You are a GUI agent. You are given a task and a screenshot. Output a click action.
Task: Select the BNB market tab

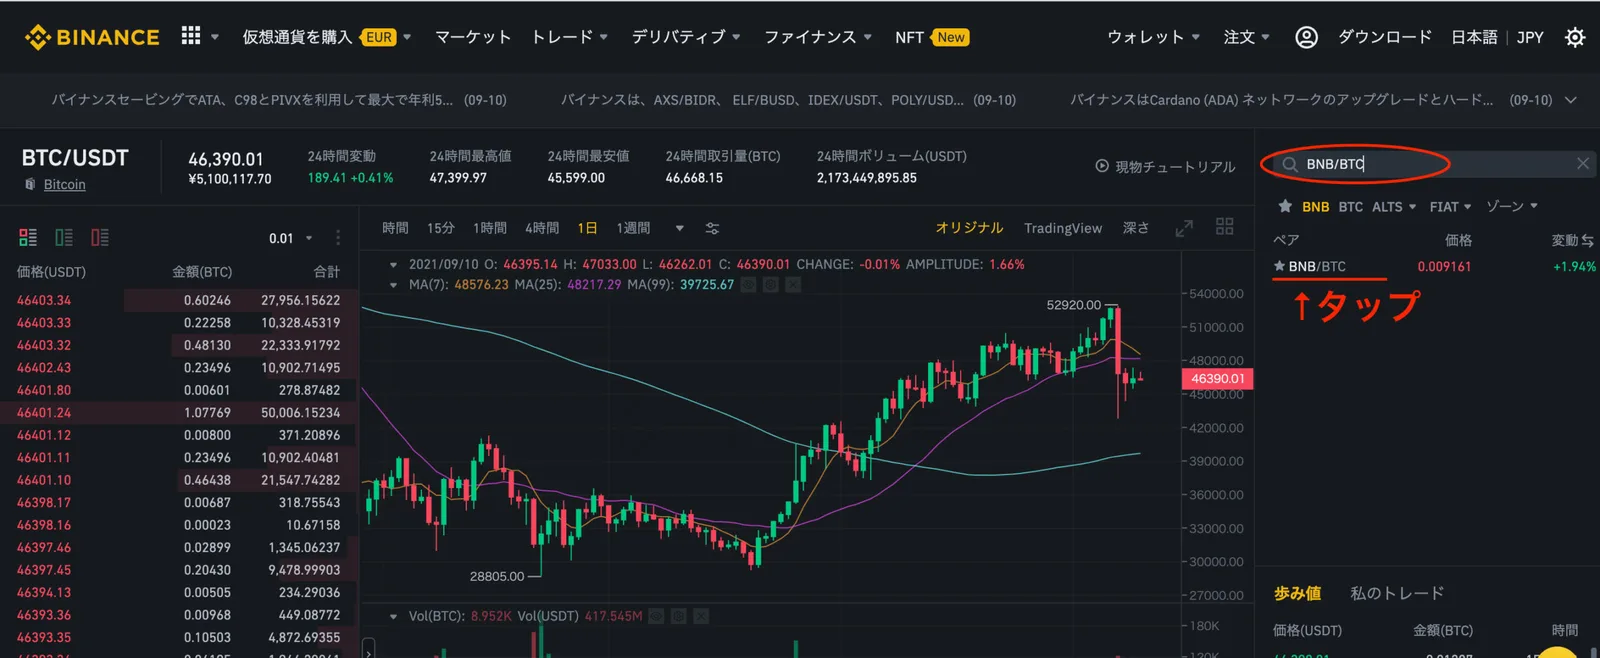pos(1315,207)
